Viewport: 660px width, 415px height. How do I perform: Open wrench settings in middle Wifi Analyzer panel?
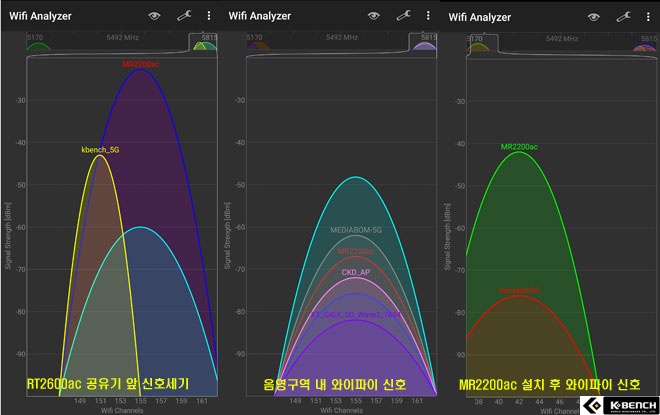[404, 16]
